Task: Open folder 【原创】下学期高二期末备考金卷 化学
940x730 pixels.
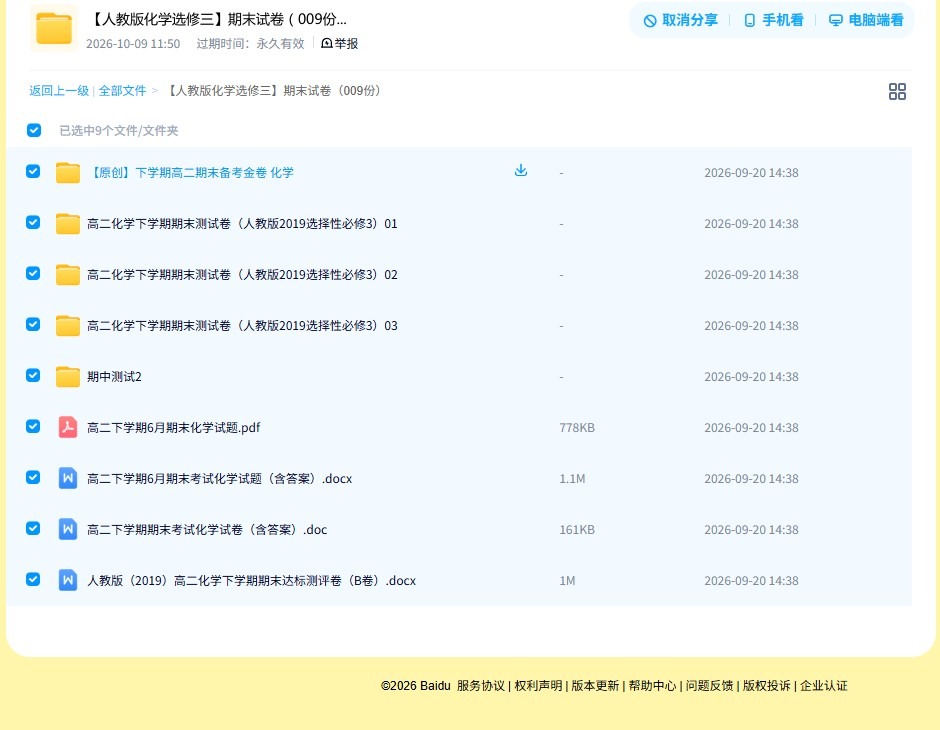Action: coord(191,173)
